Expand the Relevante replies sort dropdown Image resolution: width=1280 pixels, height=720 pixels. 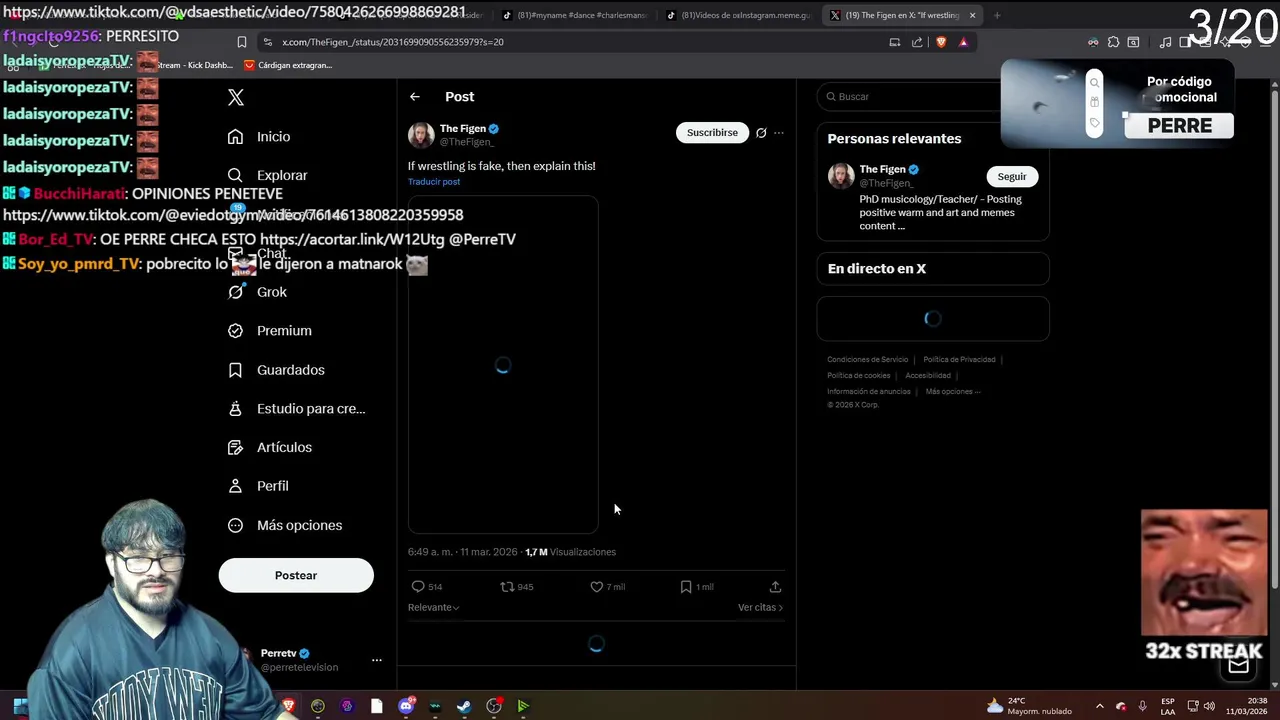point(434,608)
